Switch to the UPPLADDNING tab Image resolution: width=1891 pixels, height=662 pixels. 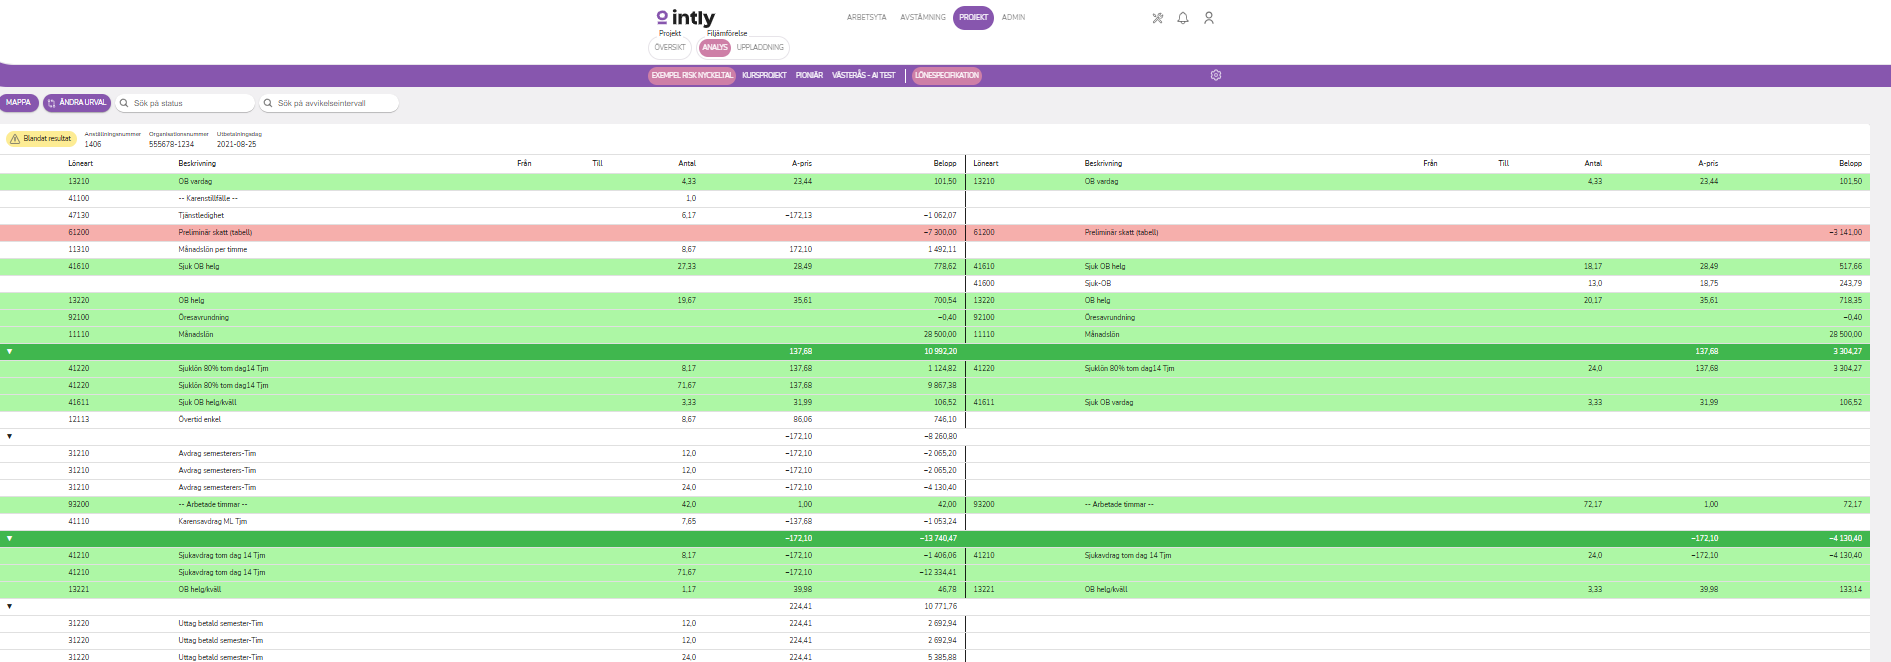(760, 47)
